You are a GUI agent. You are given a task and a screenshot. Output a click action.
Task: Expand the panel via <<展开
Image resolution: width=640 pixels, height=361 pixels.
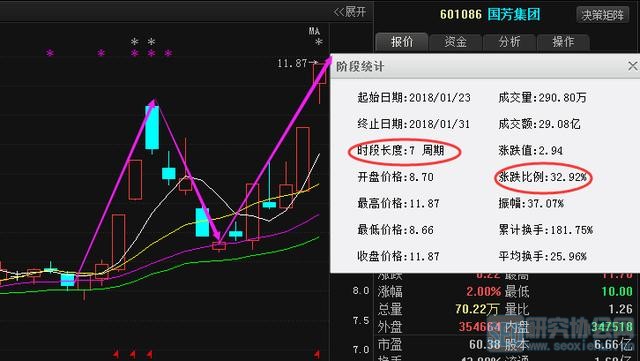[x=350, y=11]
